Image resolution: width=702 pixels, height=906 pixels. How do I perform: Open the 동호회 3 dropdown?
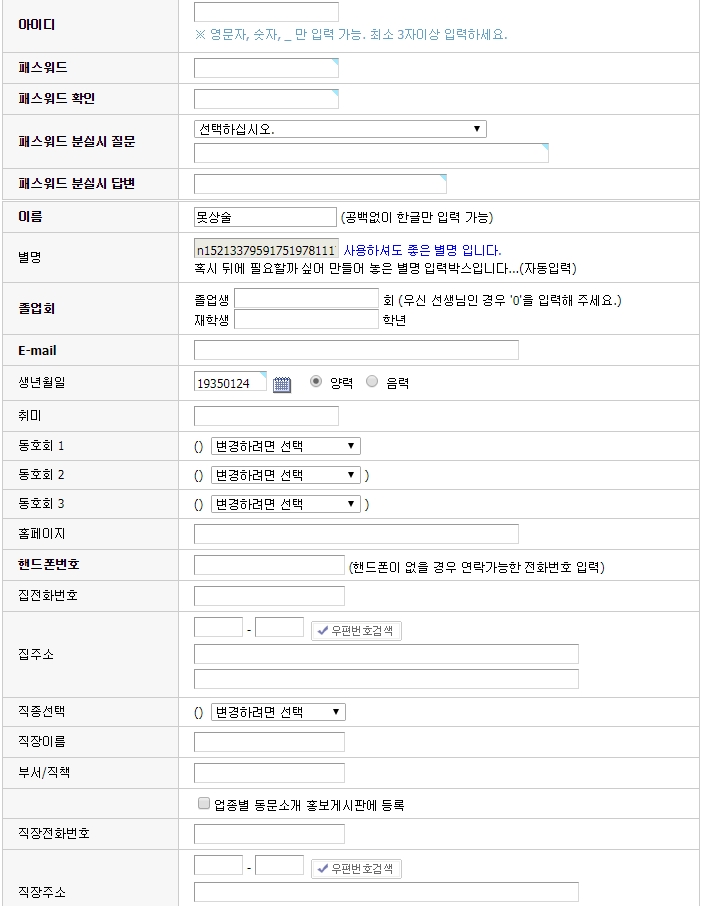point(285,504)
